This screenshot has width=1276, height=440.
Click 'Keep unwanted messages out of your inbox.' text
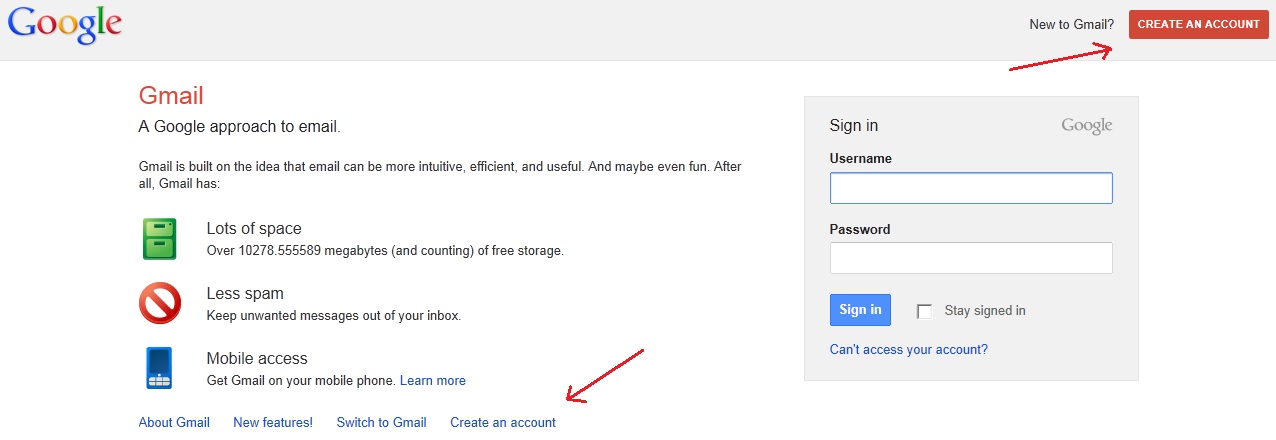(334, 316)
